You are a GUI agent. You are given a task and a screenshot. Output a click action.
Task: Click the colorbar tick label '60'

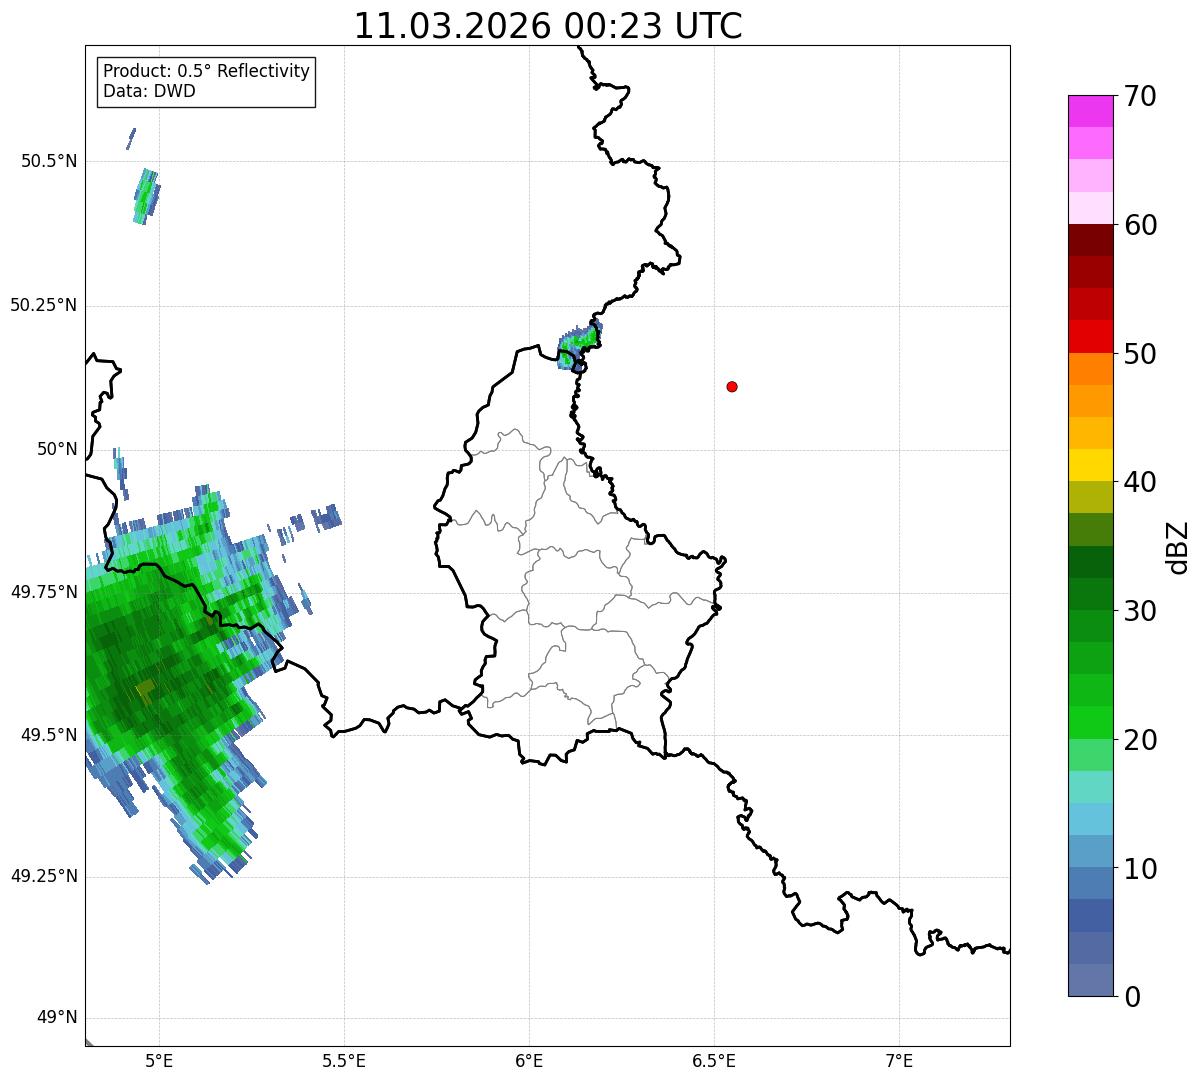1139,225
